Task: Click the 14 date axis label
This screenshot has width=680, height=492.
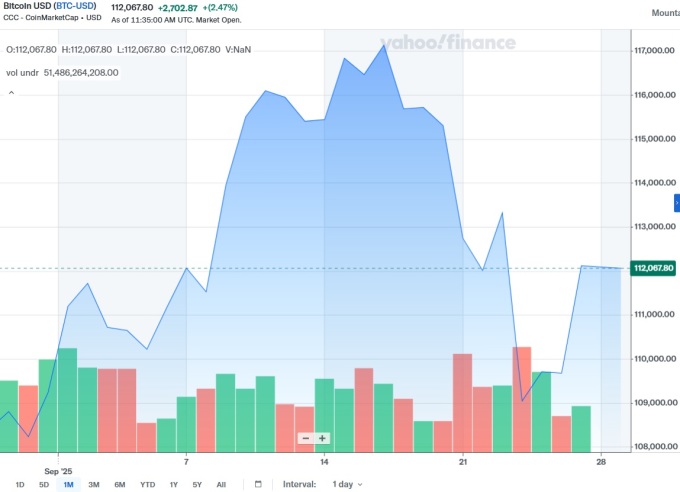Action: pos(324,462)
